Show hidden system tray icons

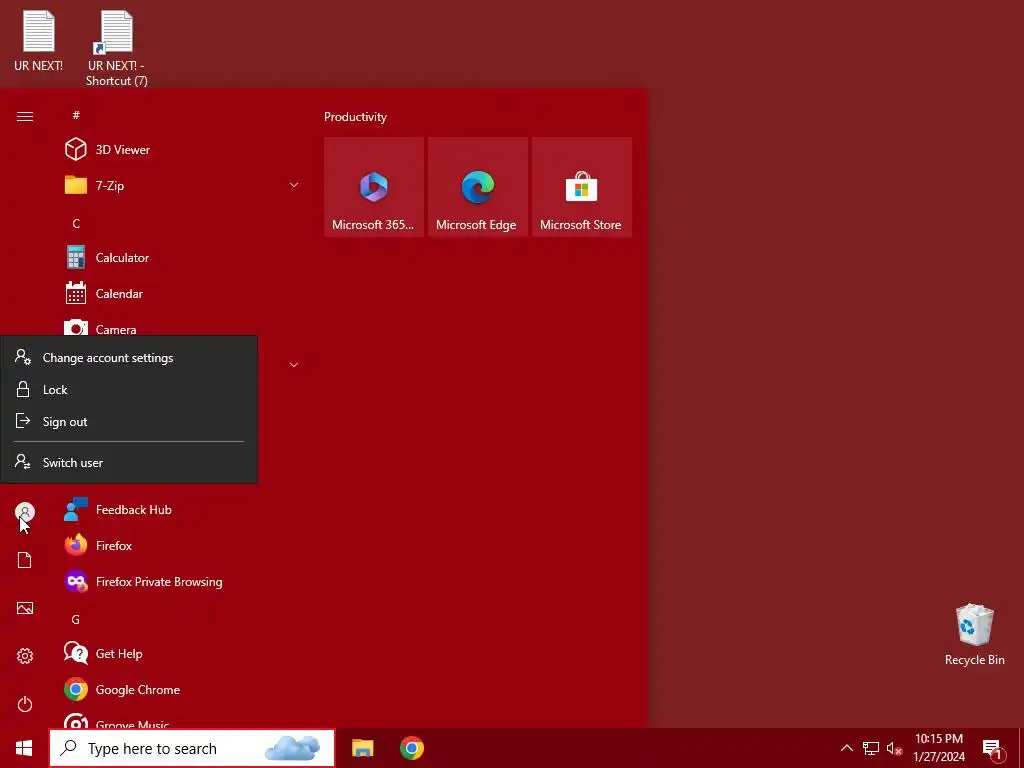click(846, 748)
